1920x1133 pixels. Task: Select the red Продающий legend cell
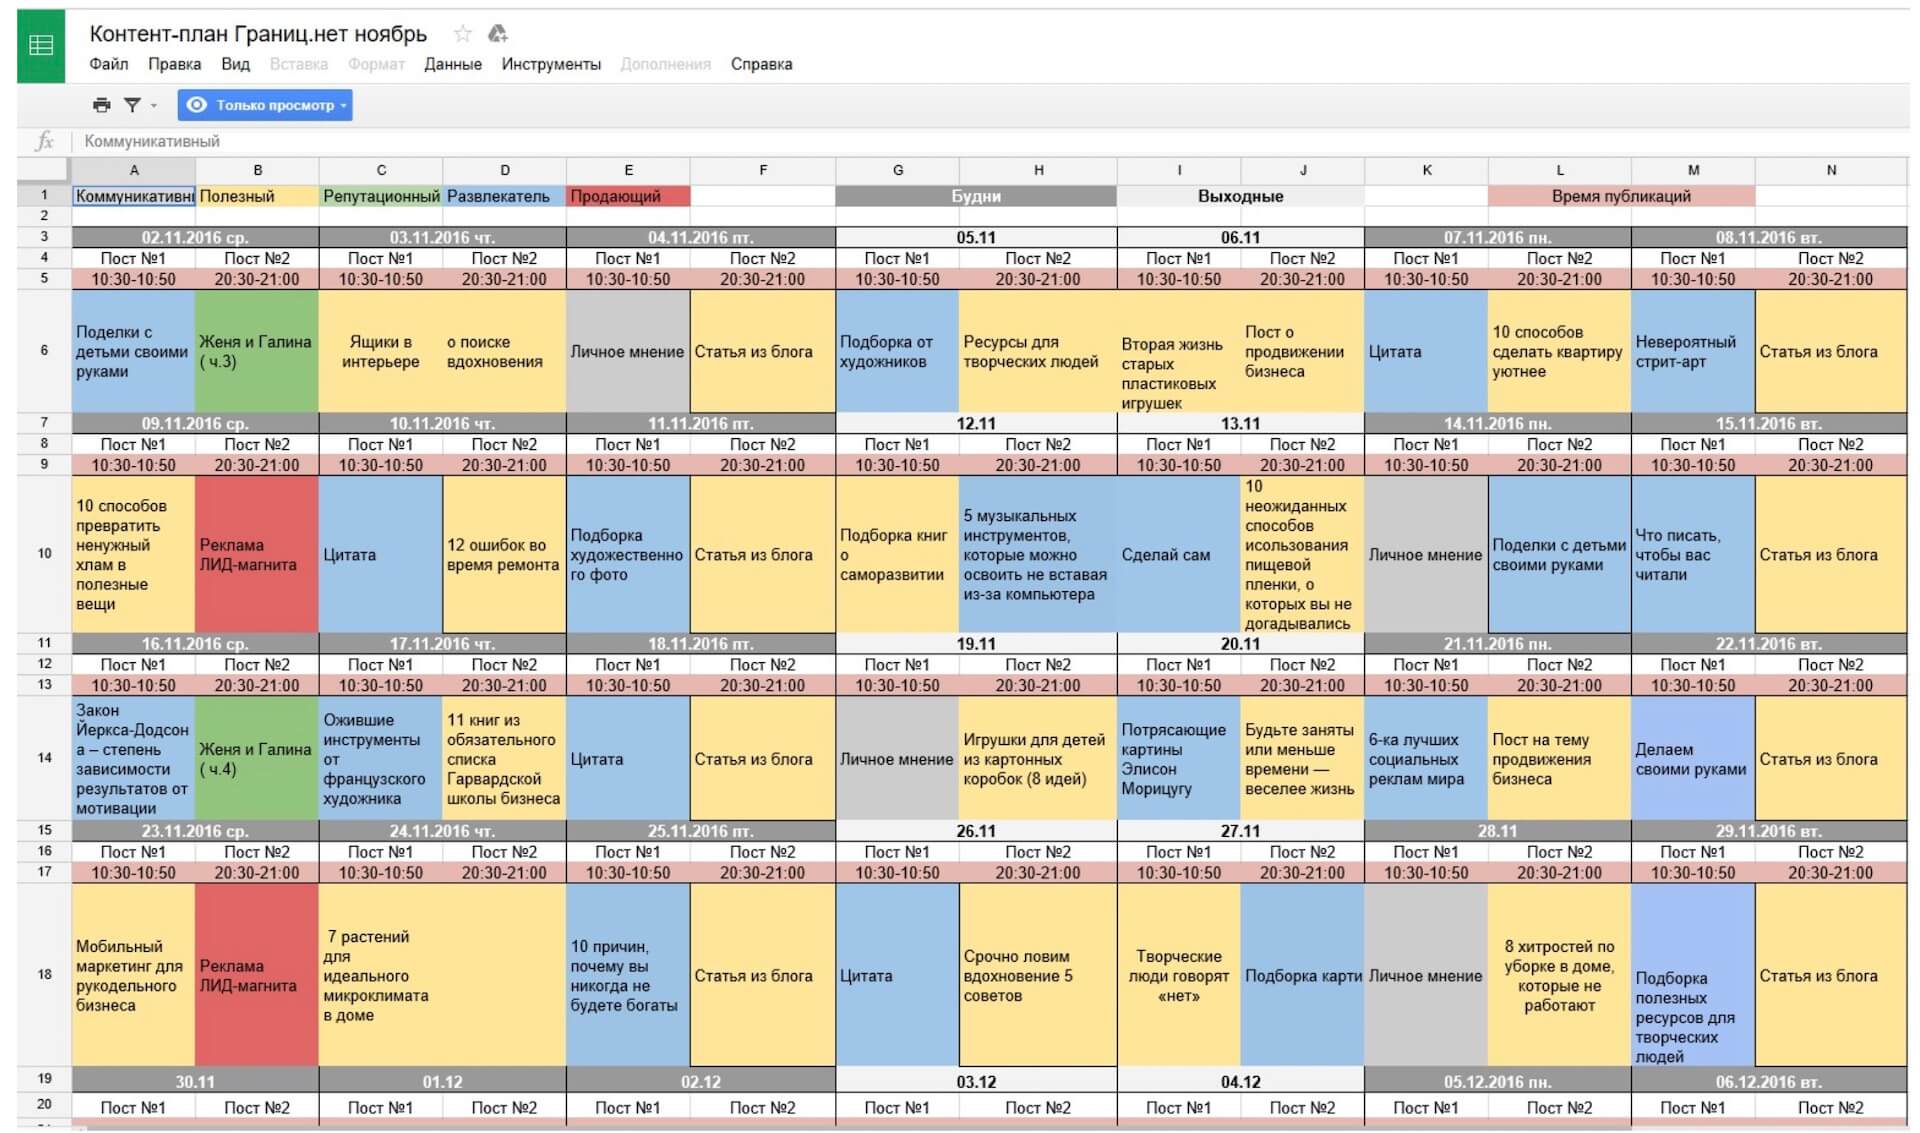(628, 196)
